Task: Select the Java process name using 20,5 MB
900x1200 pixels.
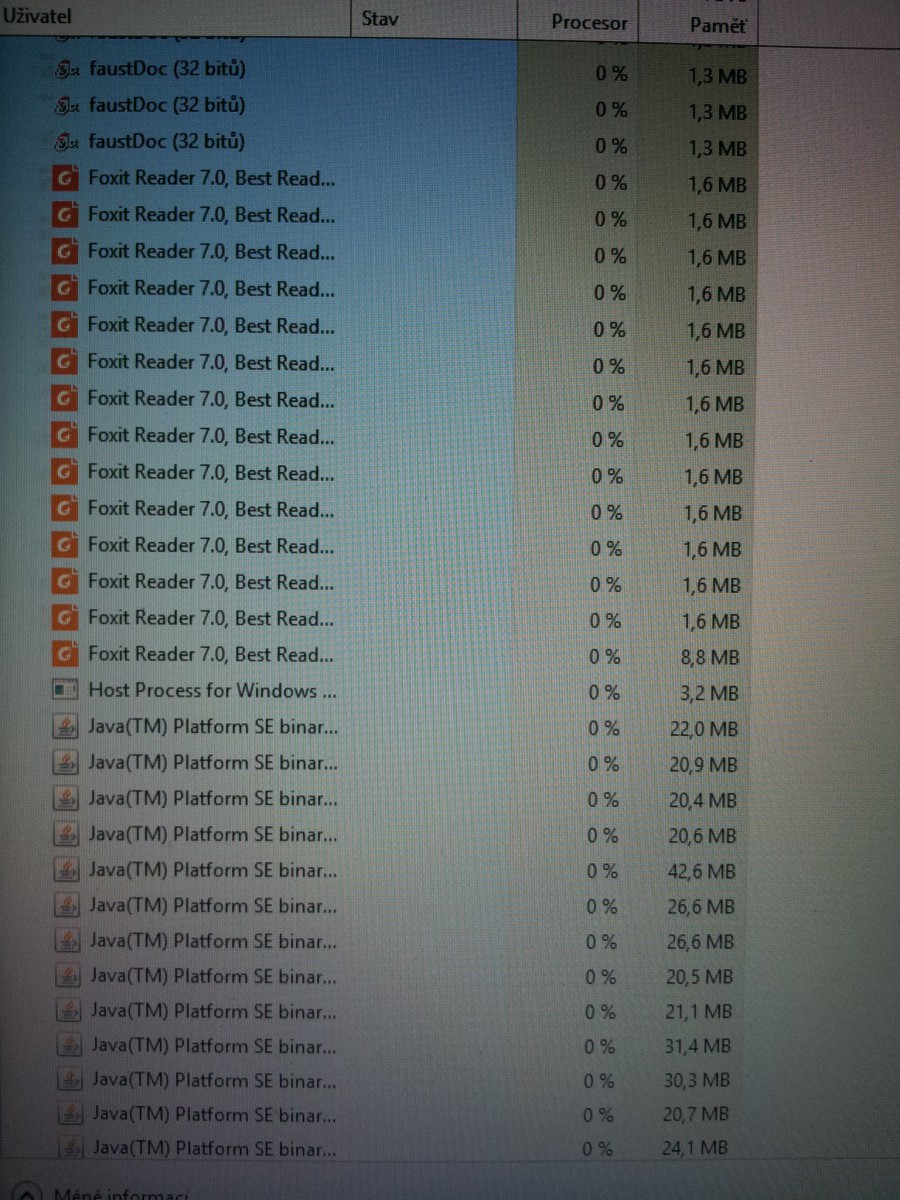Action: point(213,976)
